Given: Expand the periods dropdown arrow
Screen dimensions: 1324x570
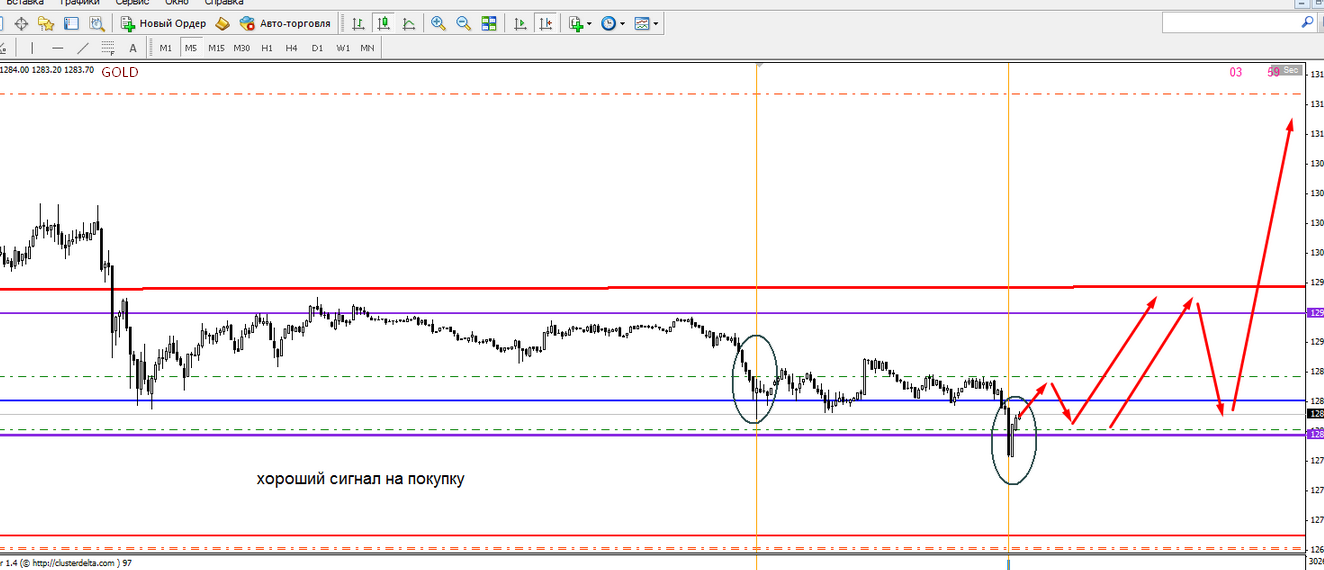Looking at the screenshot, I should [623, 23].
